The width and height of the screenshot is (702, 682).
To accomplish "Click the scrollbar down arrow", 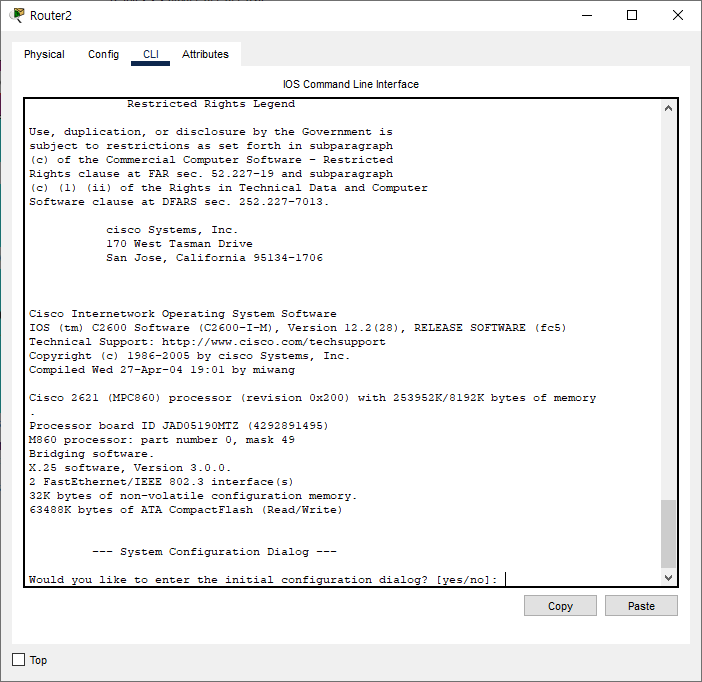I will [x=668, y=578].
